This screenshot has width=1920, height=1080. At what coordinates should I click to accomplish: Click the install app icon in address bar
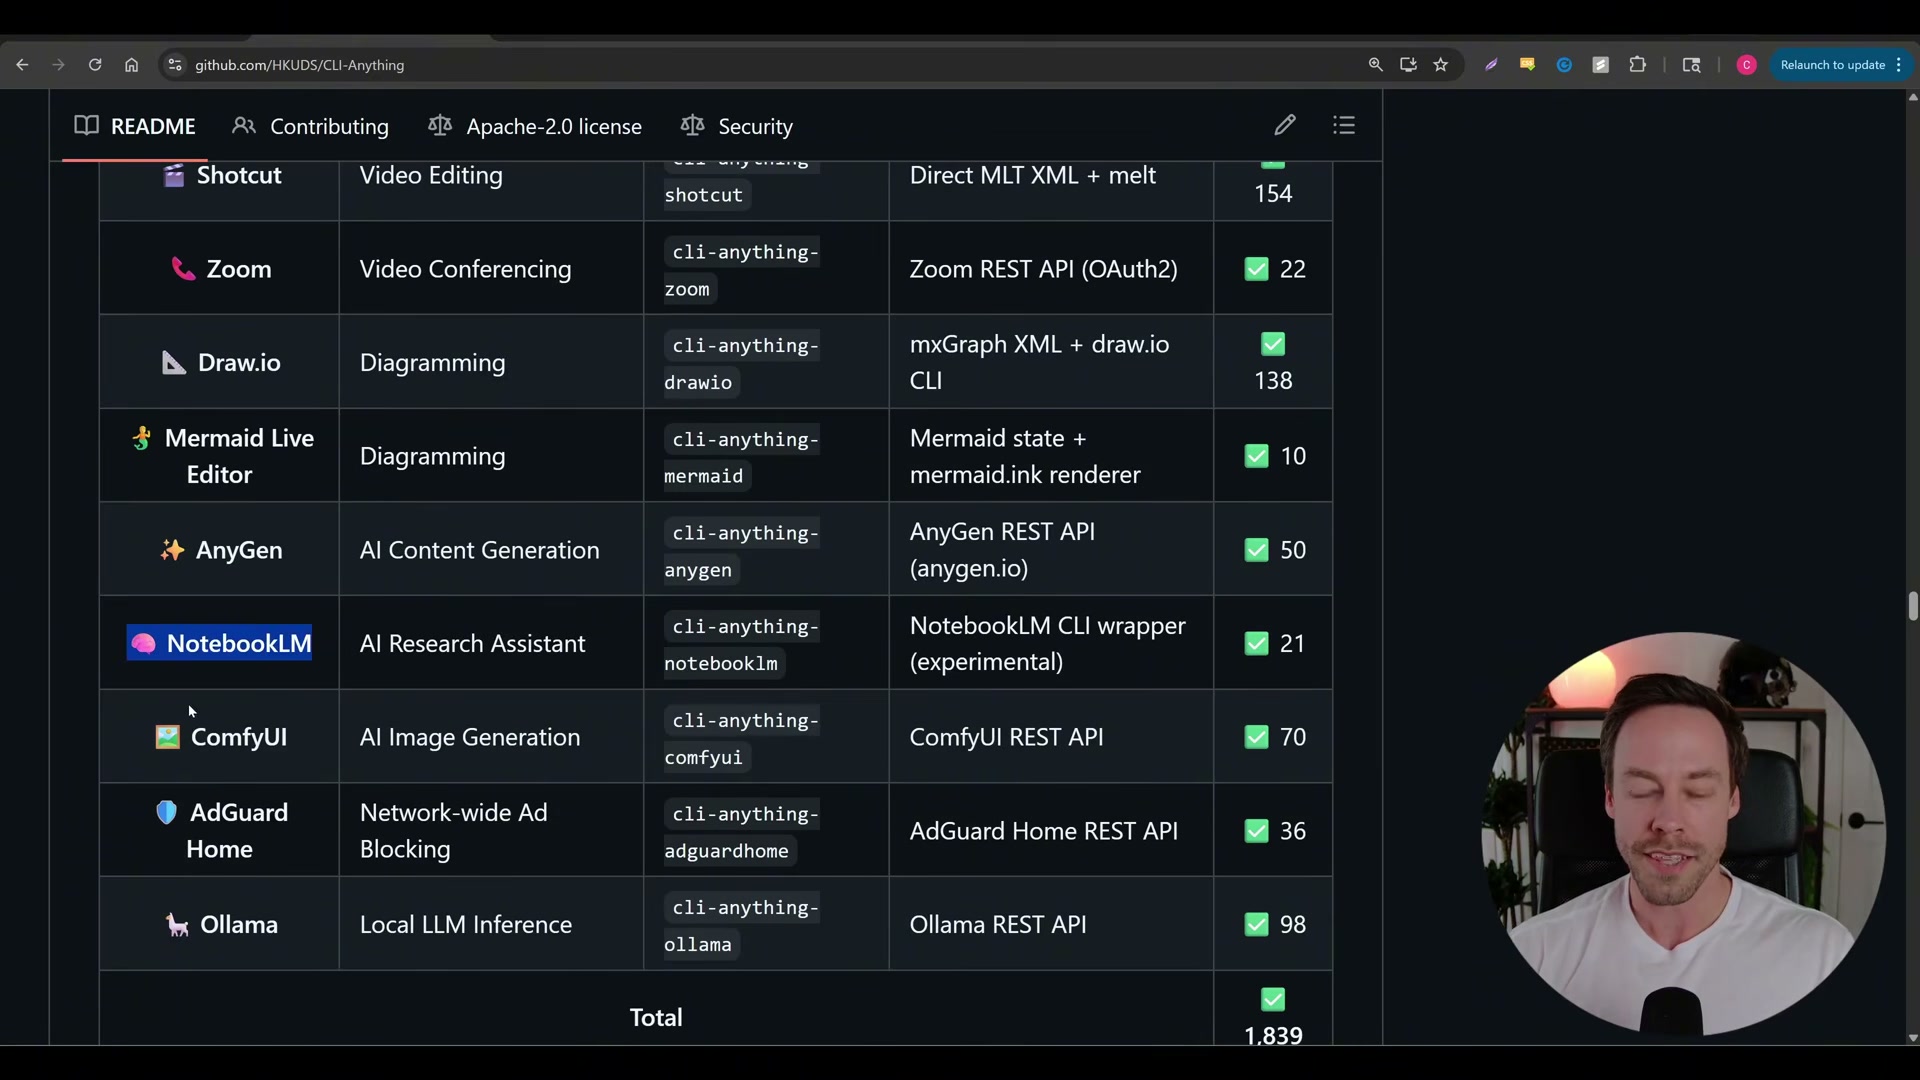[x=1408, y=65]
